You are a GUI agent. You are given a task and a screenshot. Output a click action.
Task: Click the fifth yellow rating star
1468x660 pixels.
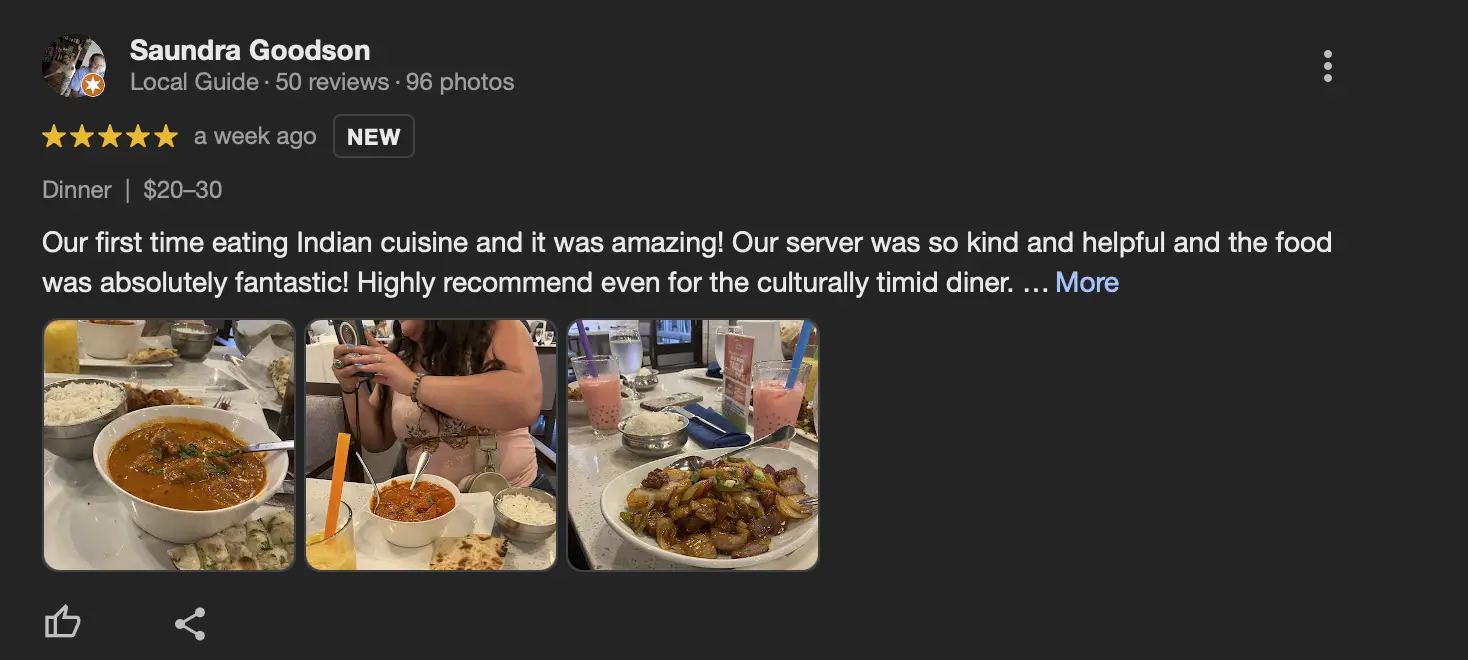(x=166, y=137)
